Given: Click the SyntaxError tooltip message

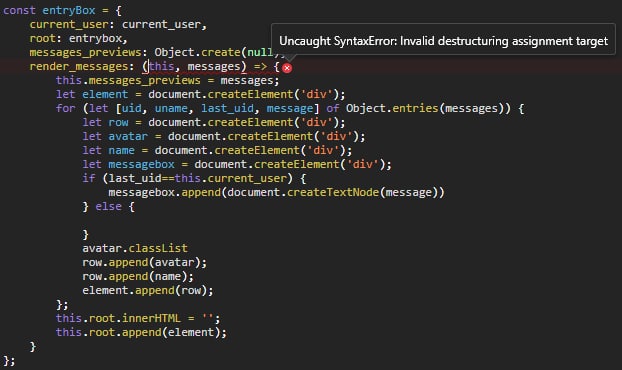Looking at the screenshot, I should click(x=443, y=41).
